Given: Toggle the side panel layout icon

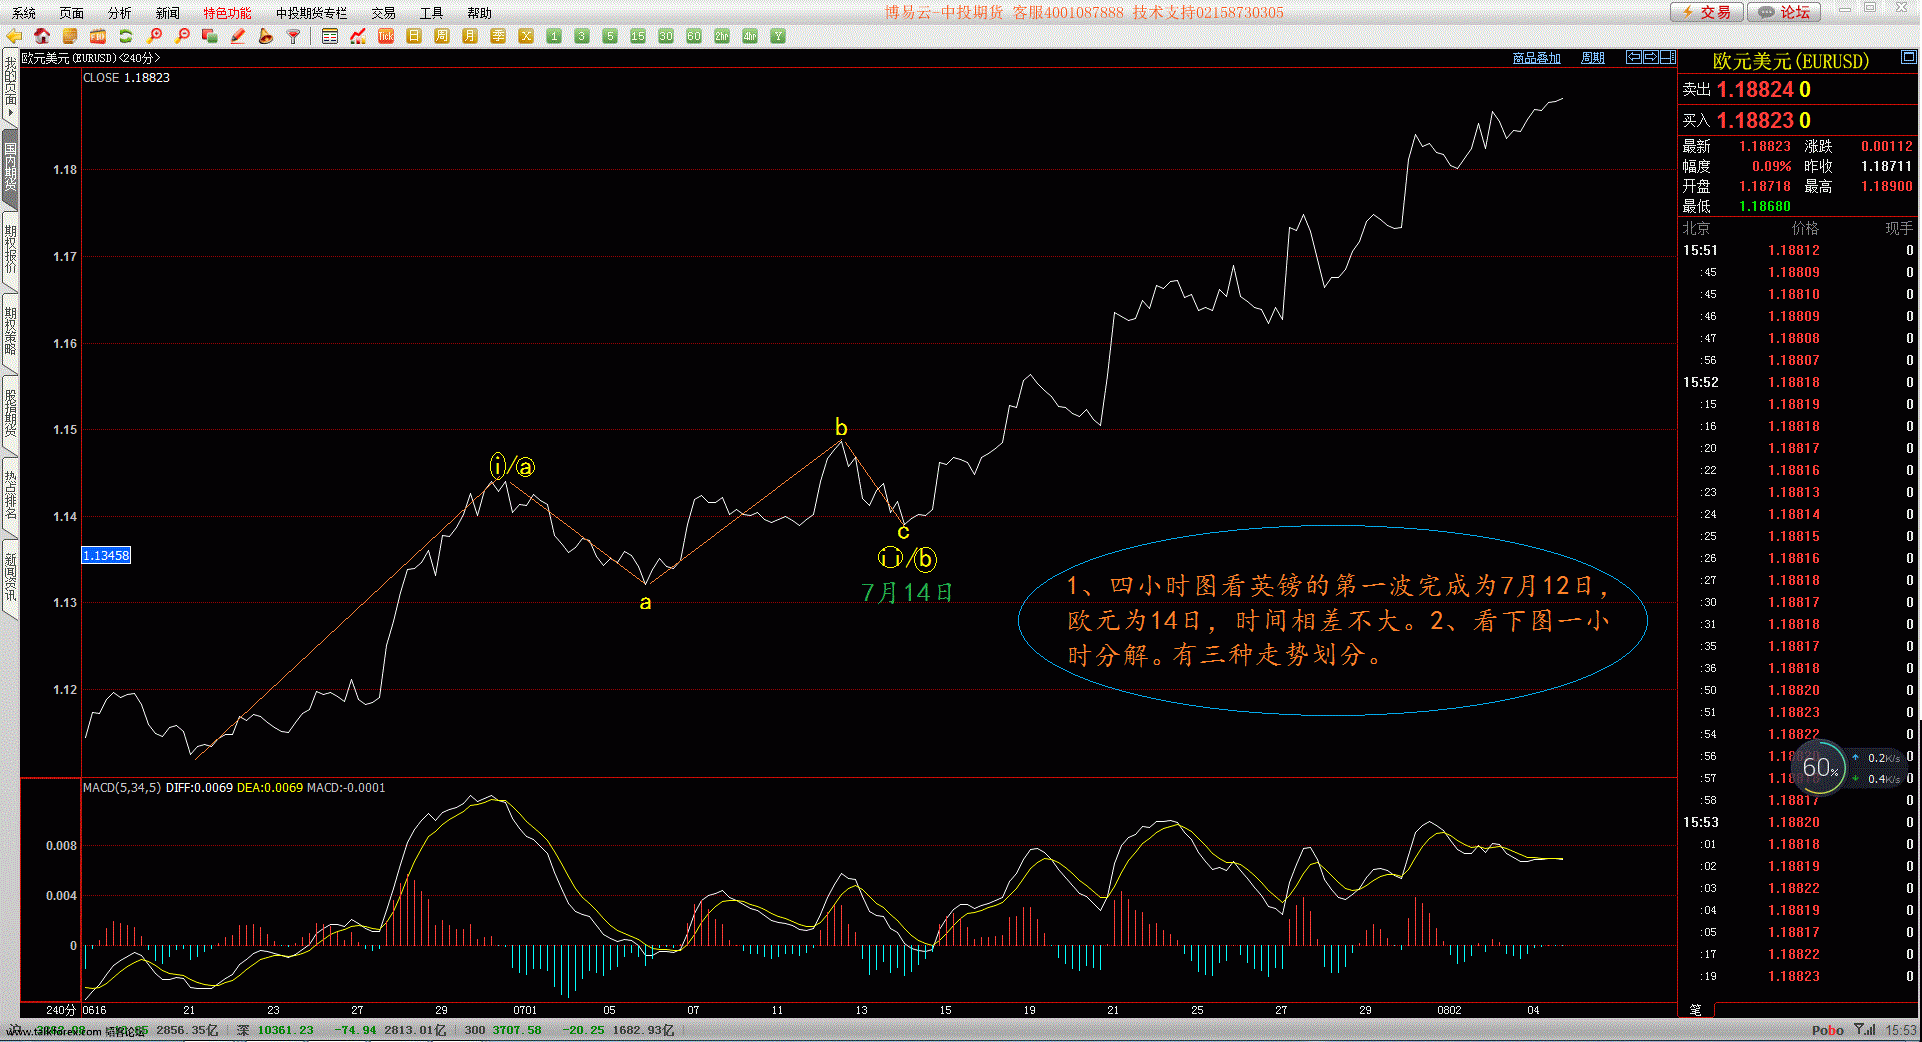Looking at the screenshot, I should (x=1668, y=57).
